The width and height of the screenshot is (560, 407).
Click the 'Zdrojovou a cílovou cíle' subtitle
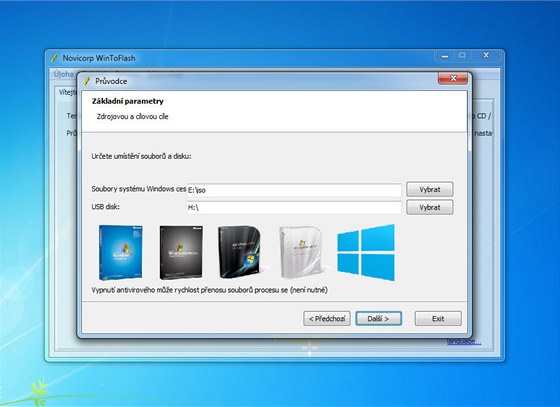(132, 116)
